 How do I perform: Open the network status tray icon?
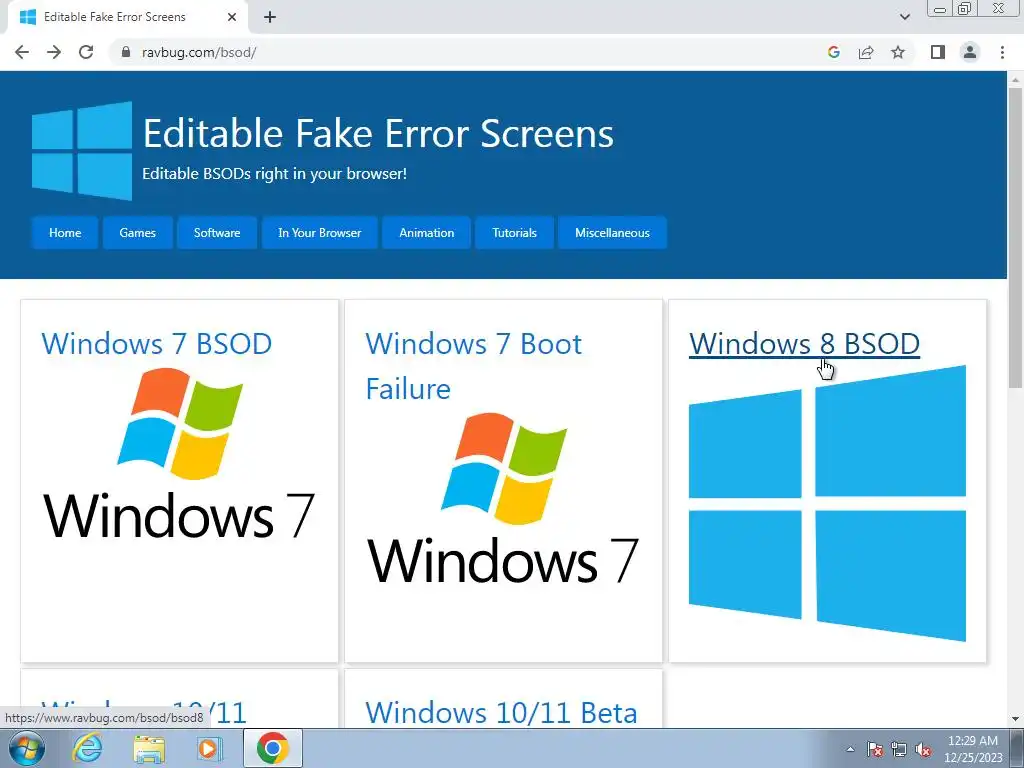899,749
